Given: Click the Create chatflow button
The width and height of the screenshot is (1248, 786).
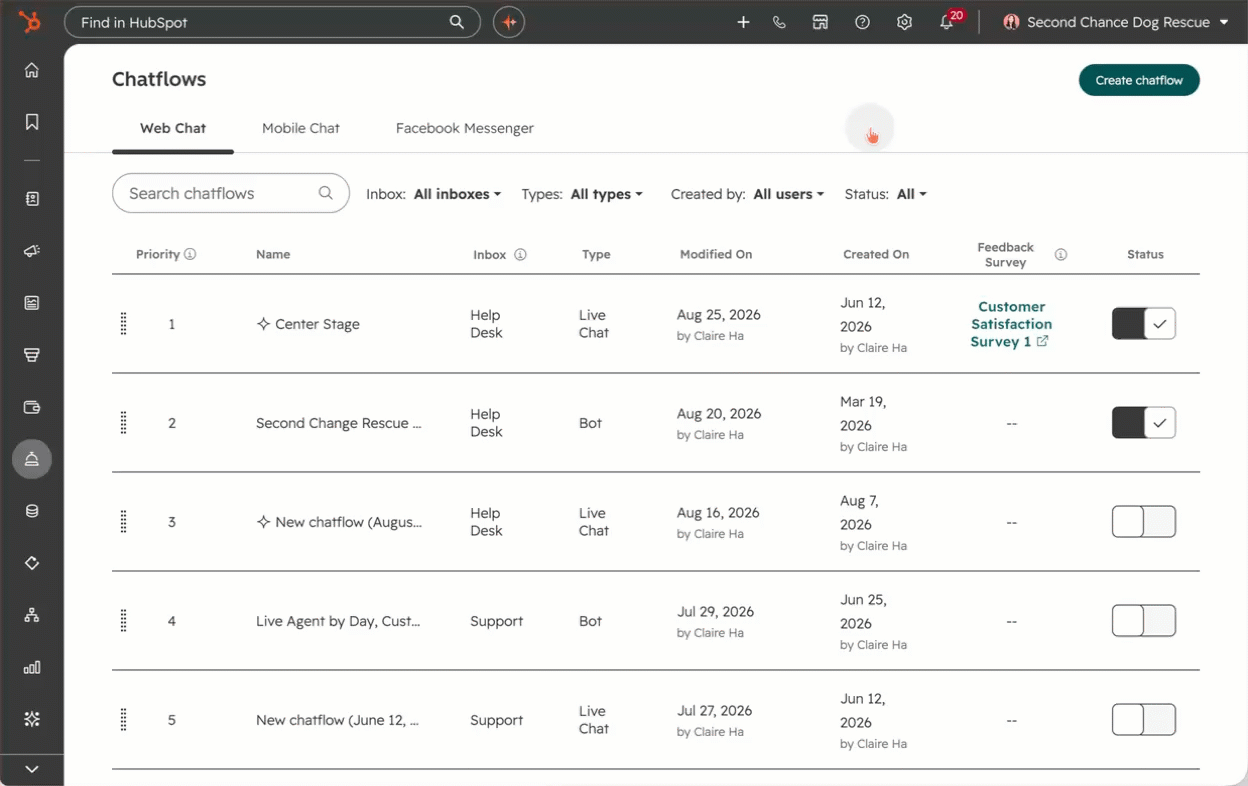Looking at the screenshot, I should pos(1139,80).
